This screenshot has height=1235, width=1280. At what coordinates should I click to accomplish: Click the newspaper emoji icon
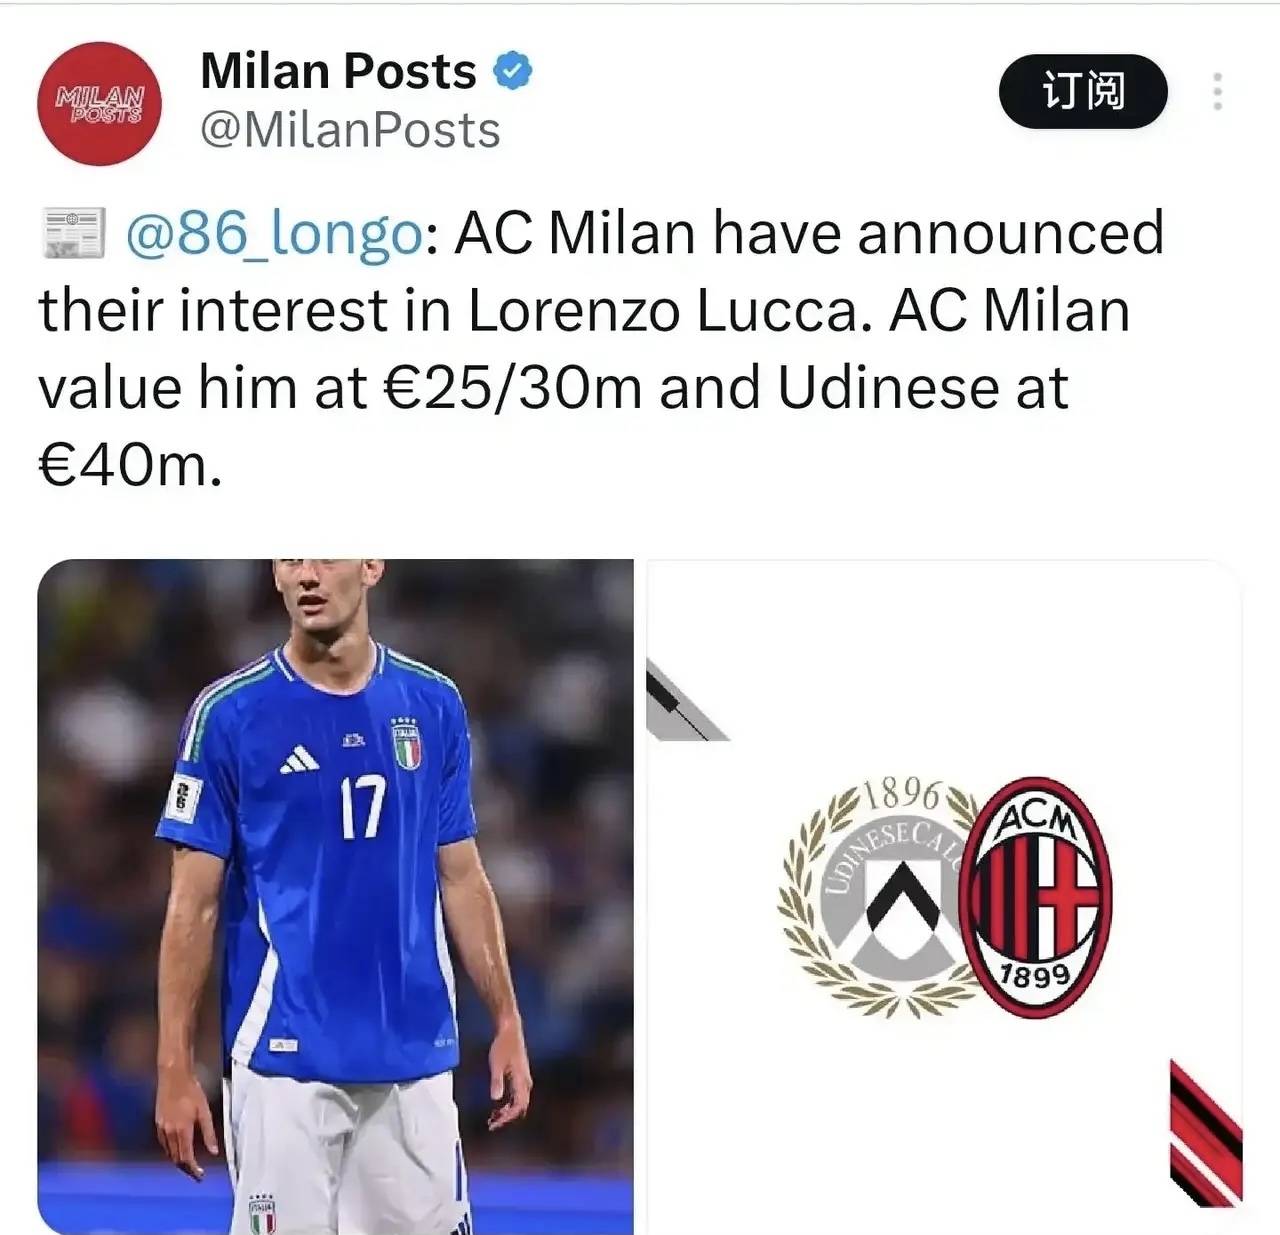(x=73, y=233)
